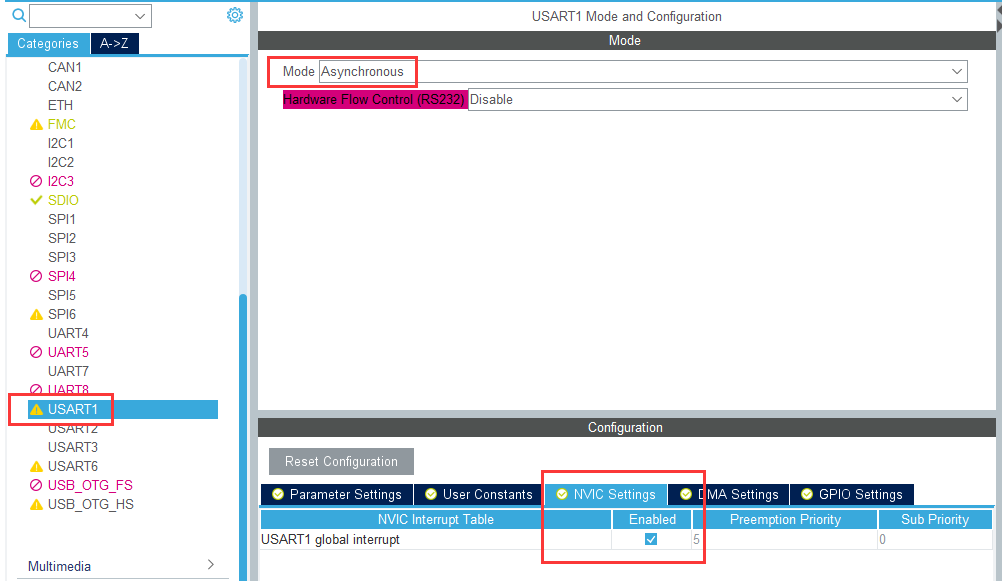This screenshot has height=581, width=1002.
Task: Select UART7 in the peripheral list
Action: pyautogui.click(x=68, y=371)
